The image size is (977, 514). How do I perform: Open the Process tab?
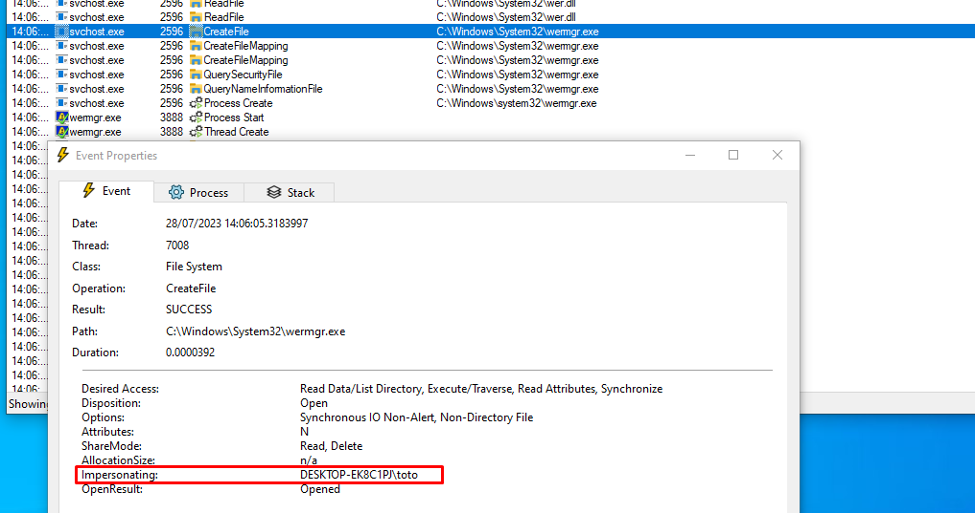(199, 193)
